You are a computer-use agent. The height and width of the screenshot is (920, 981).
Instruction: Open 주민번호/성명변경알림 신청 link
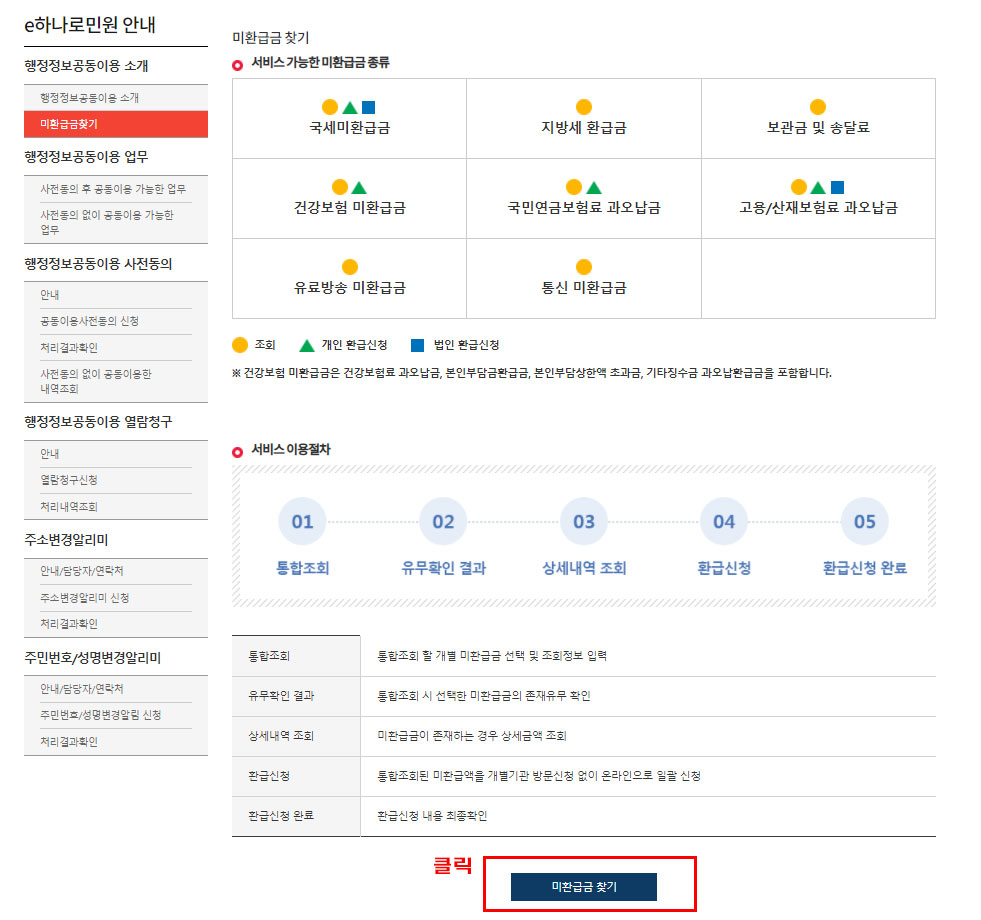coord(101,715)
